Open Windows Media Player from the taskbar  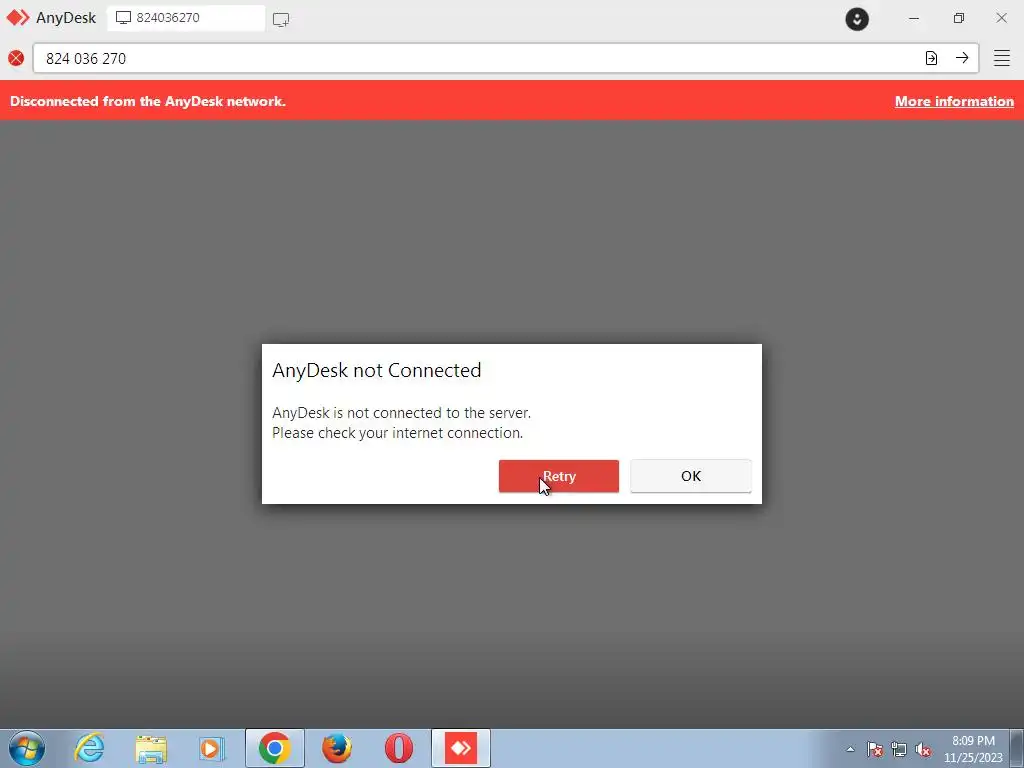212,748
